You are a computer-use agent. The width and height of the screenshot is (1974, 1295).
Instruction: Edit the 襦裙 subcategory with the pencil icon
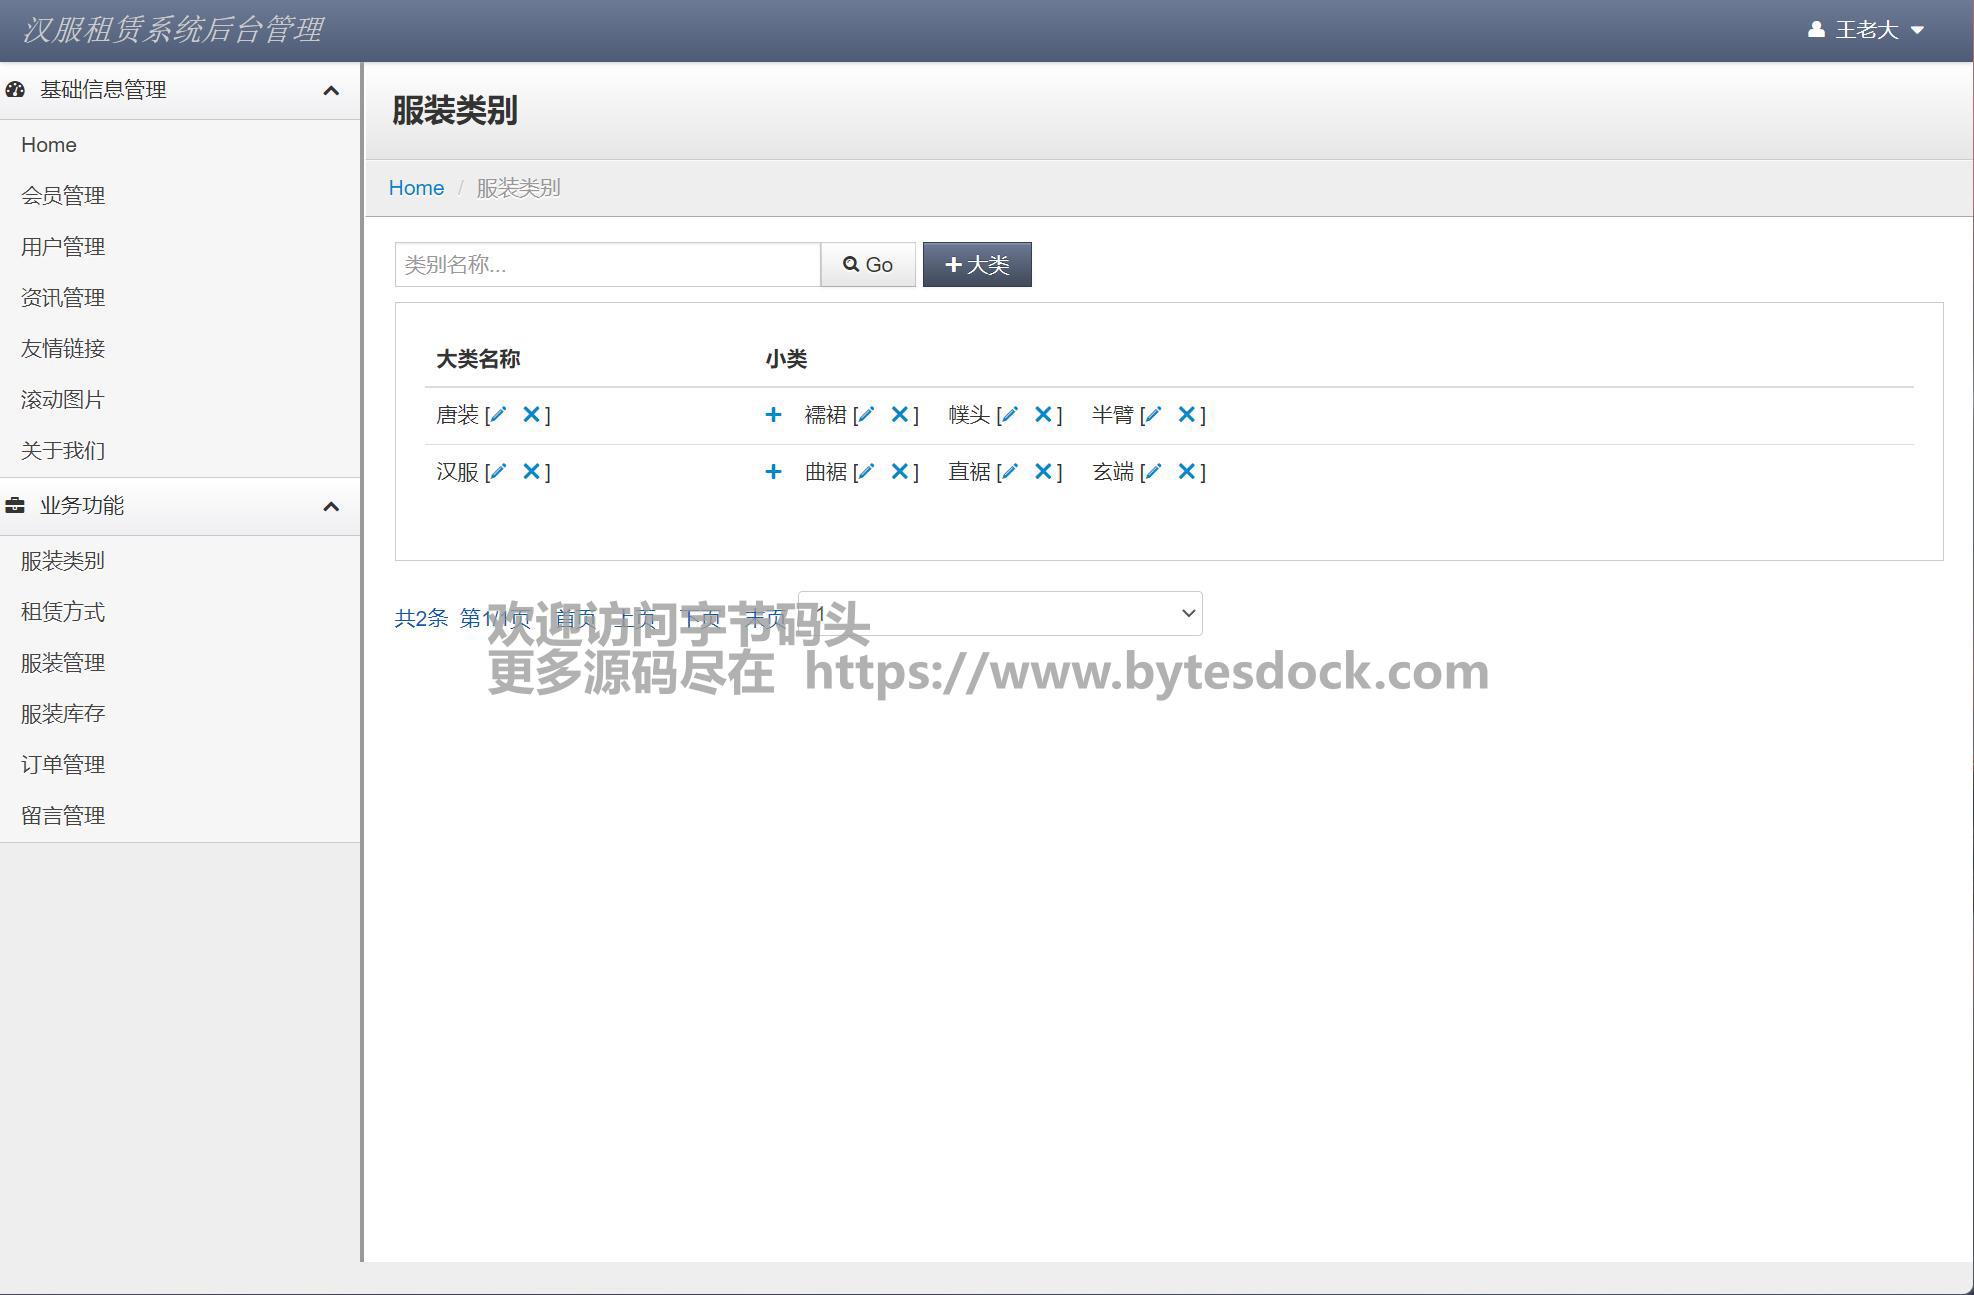866,415
